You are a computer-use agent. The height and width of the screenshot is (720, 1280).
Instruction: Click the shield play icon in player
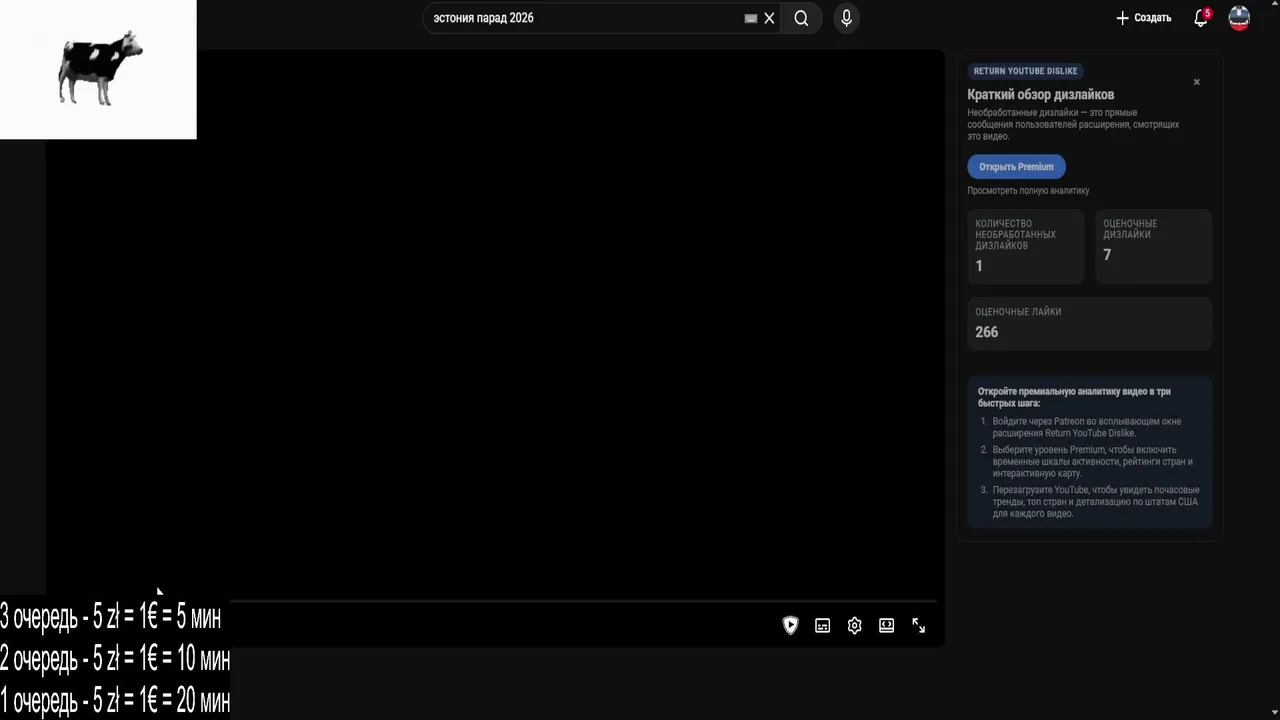(x=790, y=625)
